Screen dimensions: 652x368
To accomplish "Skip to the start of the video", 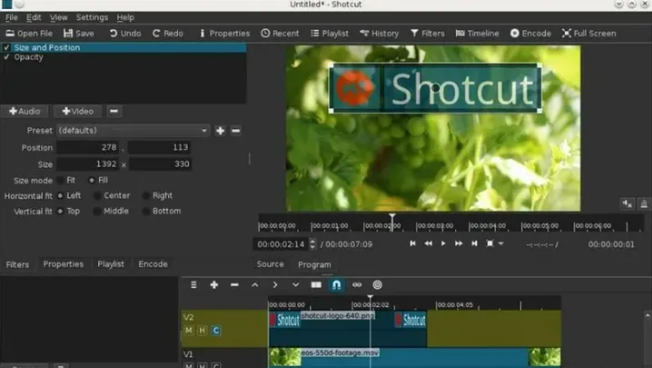I will click(x=412, y=243).
